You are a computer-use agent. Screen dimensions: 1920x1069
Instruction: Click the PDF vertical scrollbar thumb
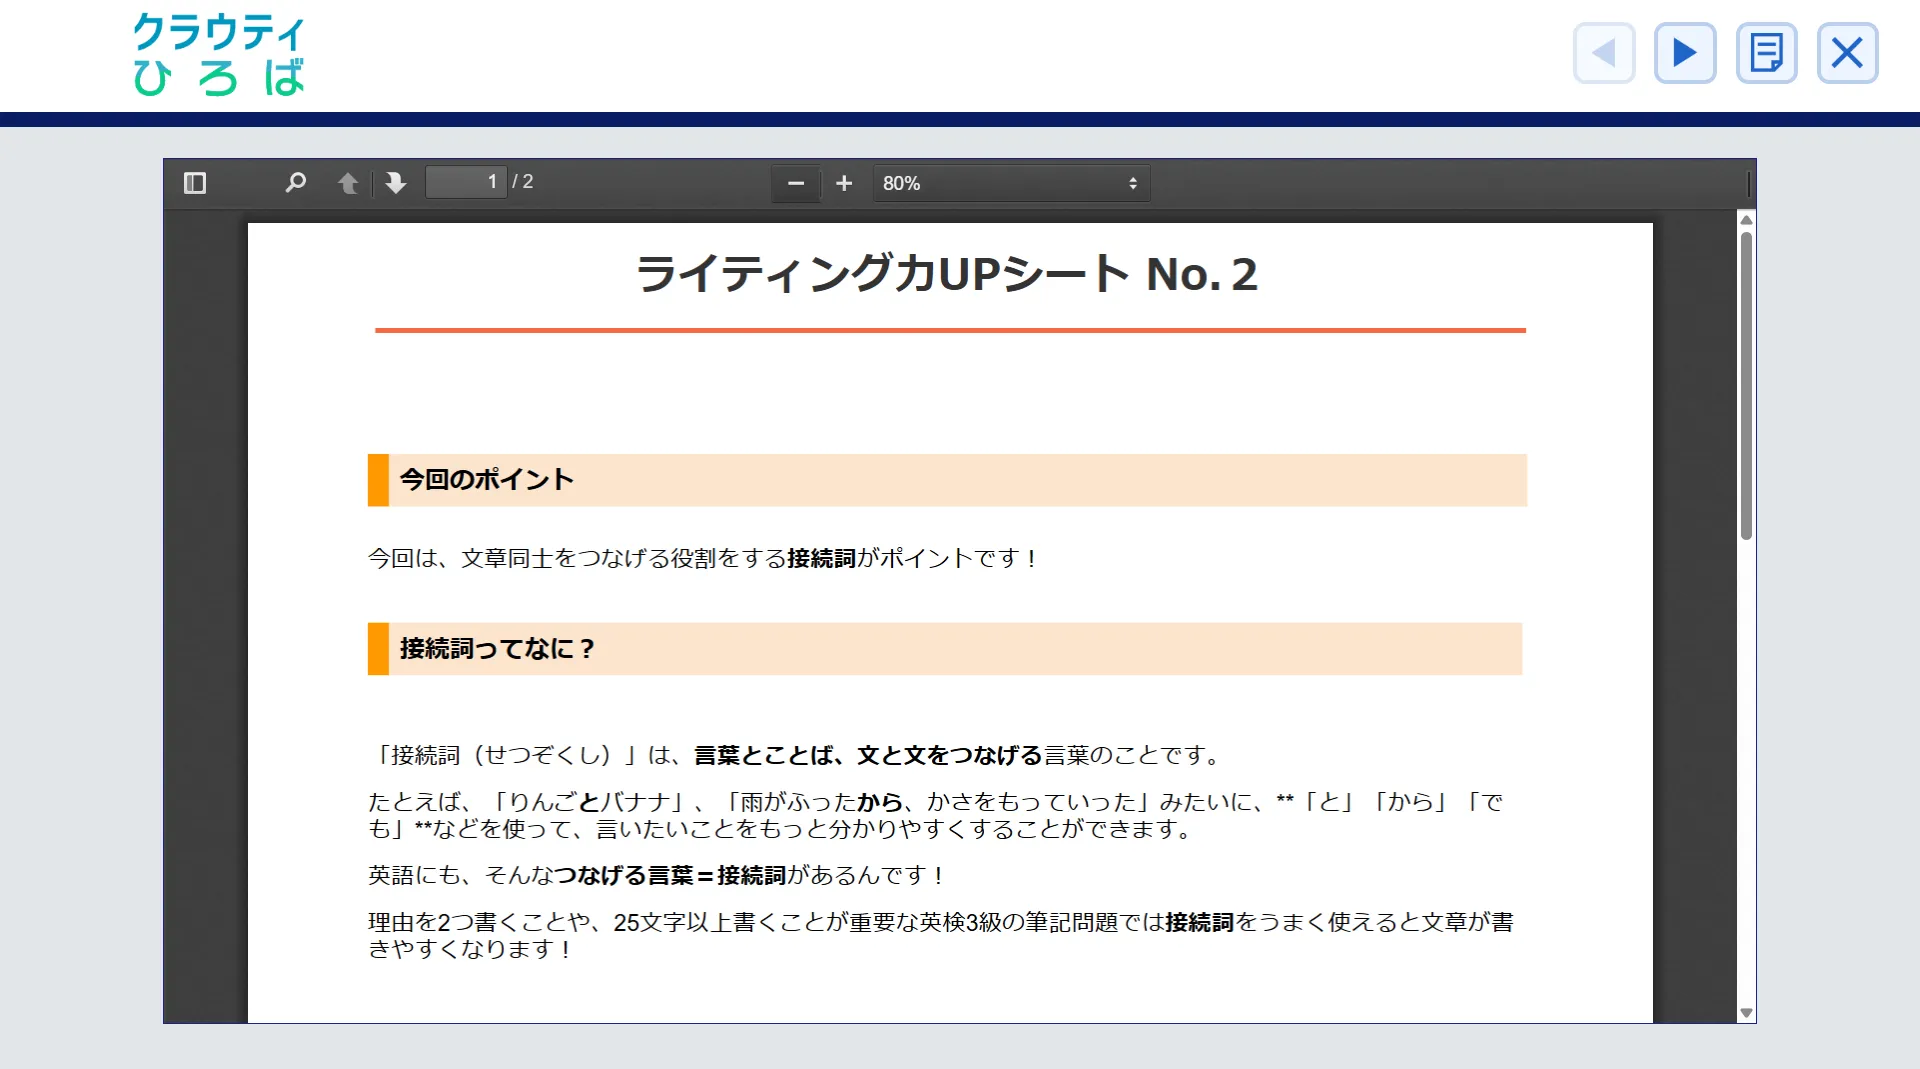1746,386
